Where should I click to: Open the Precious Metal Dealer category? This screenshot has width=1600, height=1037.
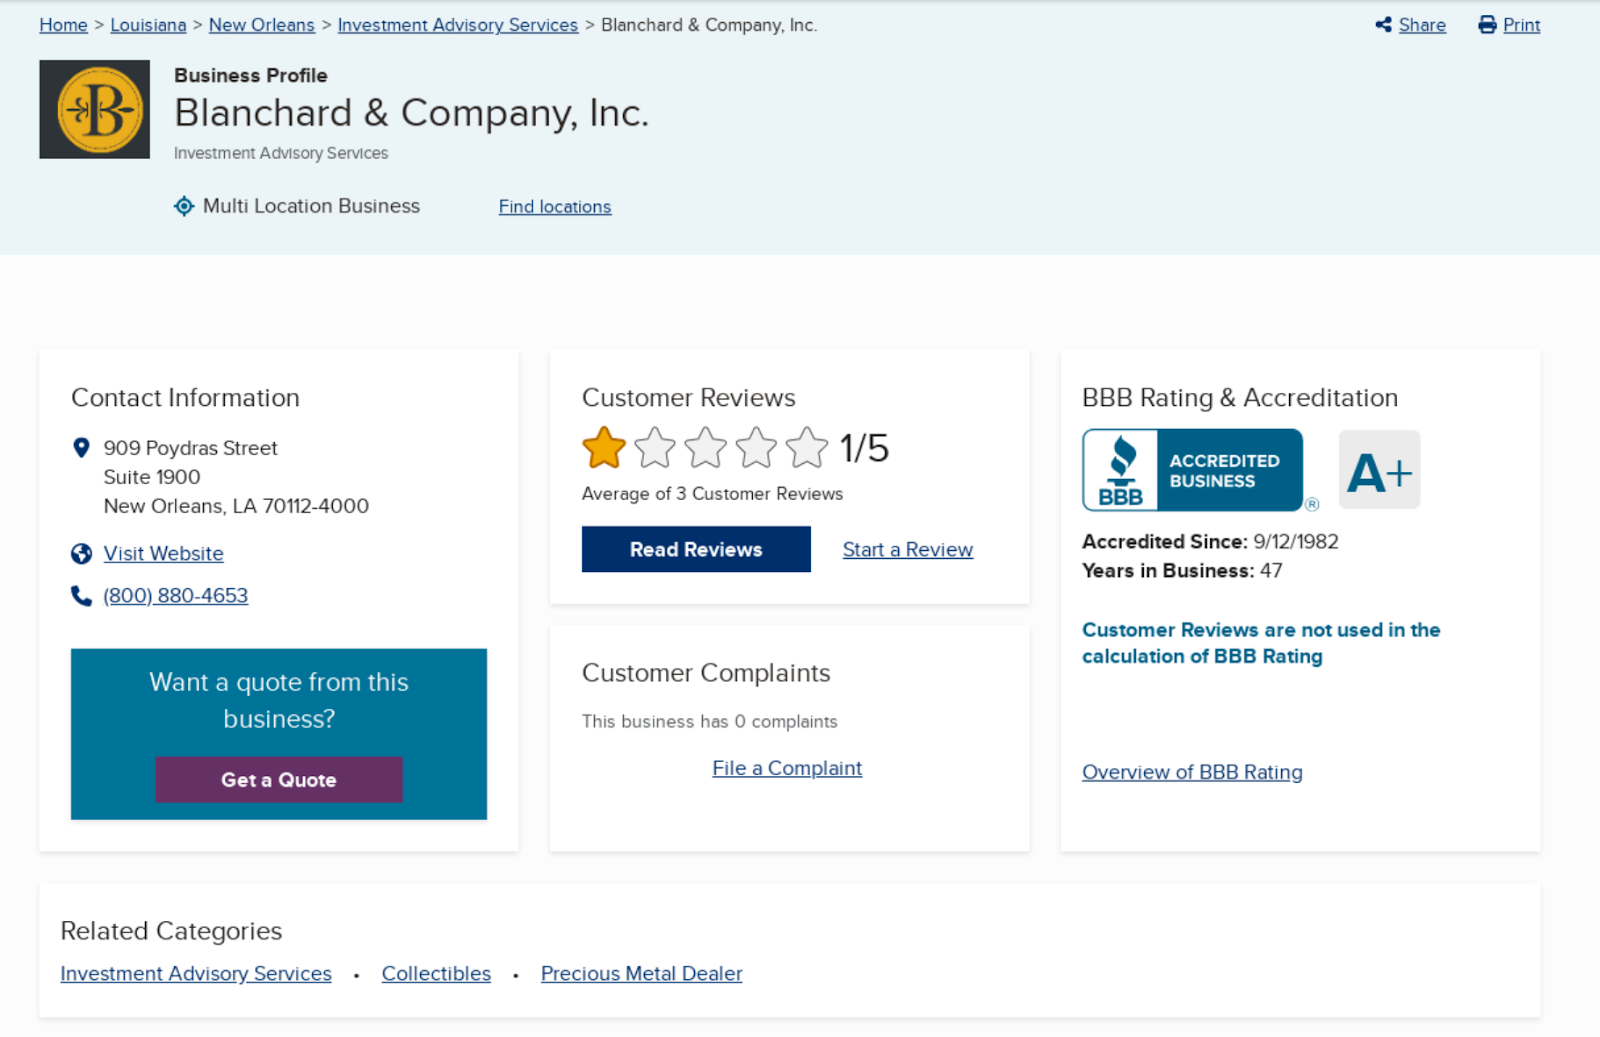641,974
